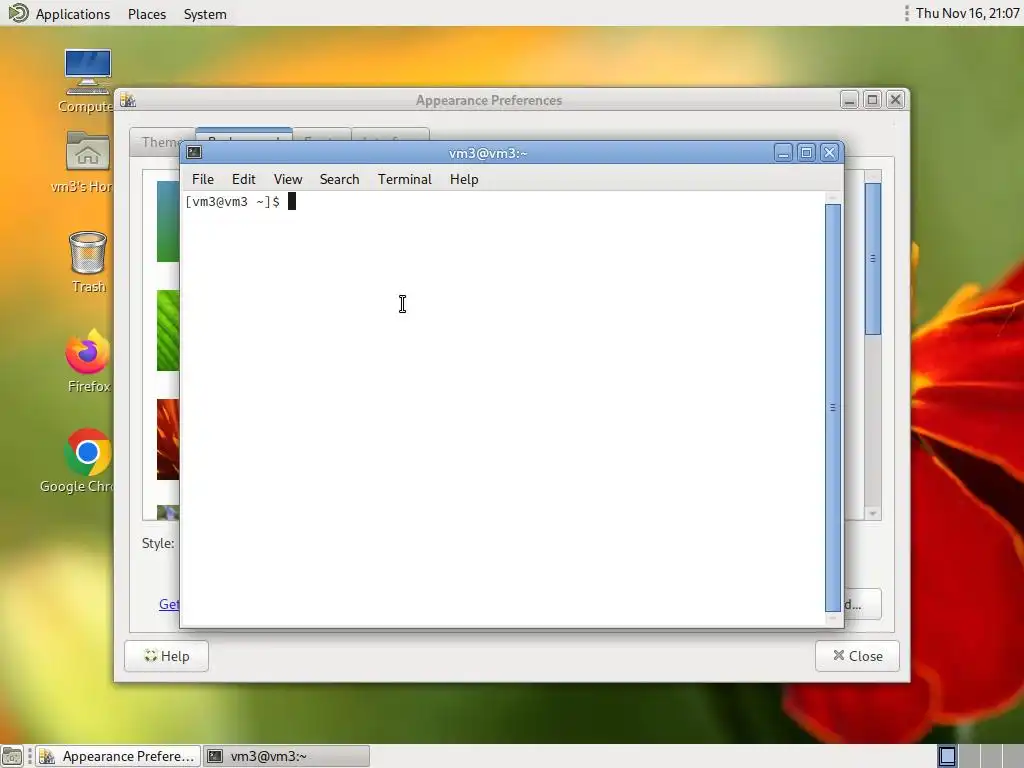Click the MATE logo icon in panel
This screenshot has width=1024, height=768.
point(18,13)
